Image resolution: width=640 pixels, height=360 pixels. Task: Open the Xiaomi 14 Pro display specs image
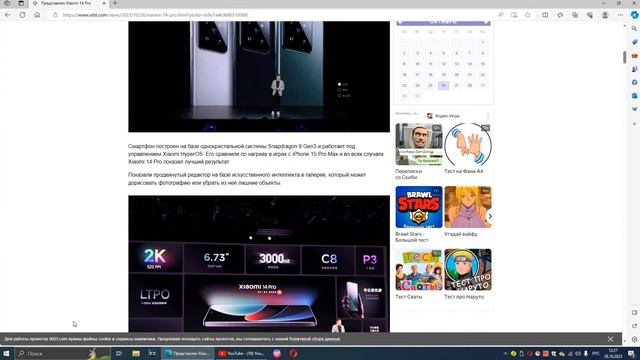(259, 264)
